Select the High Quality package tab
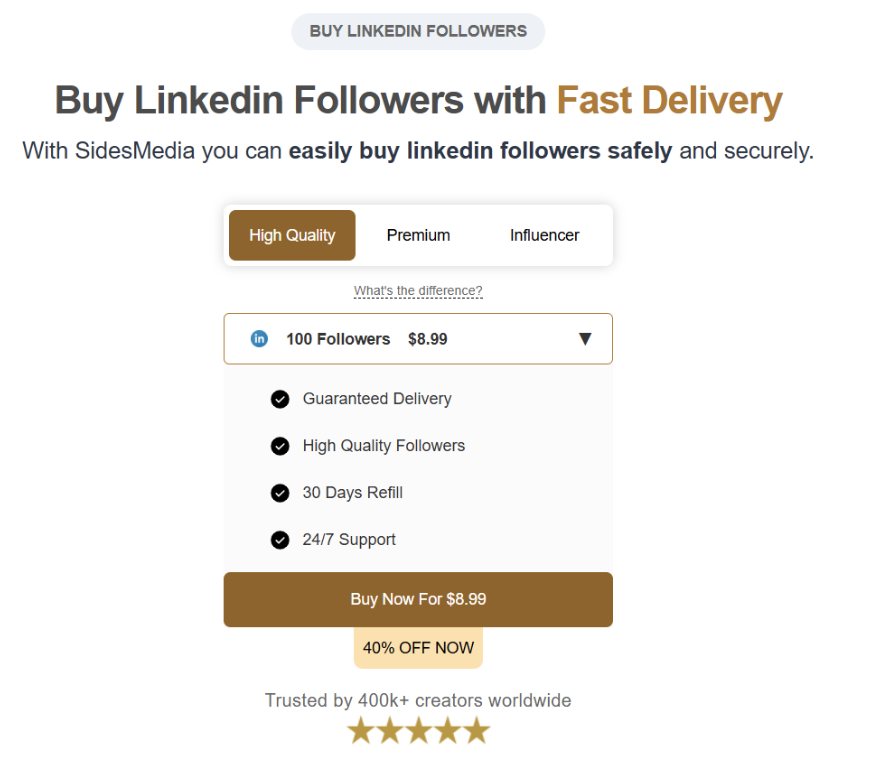This screenshot has width=886, height=764. (x=292, y=235)
